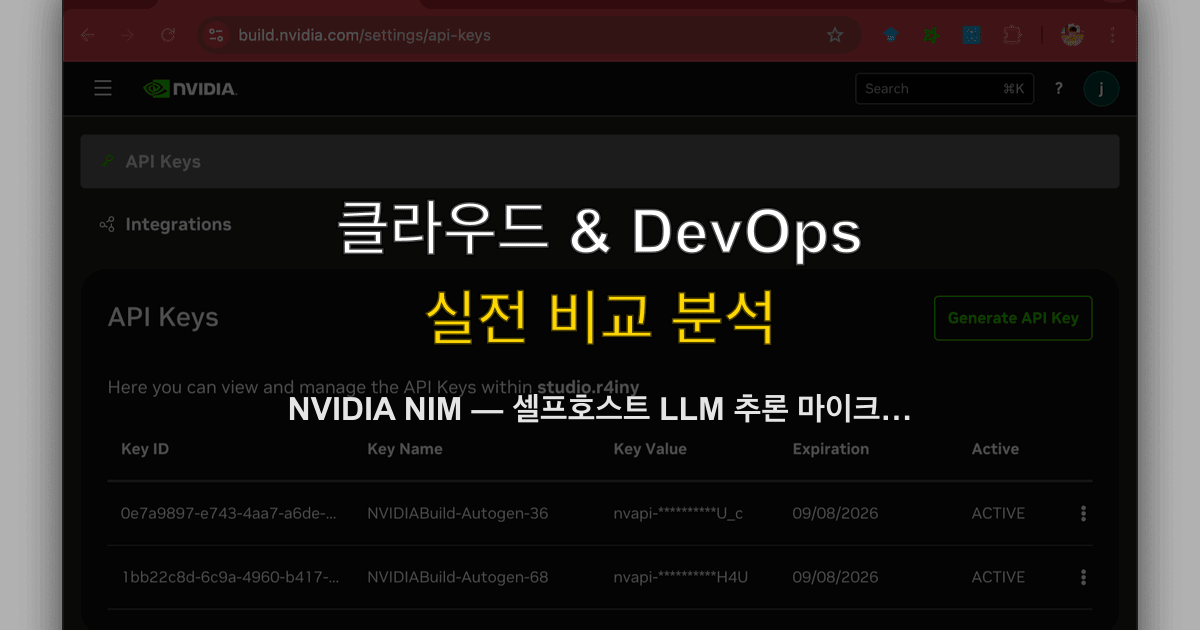
Task: Click the NVIDIA logo
Action: tap(190, 88)
